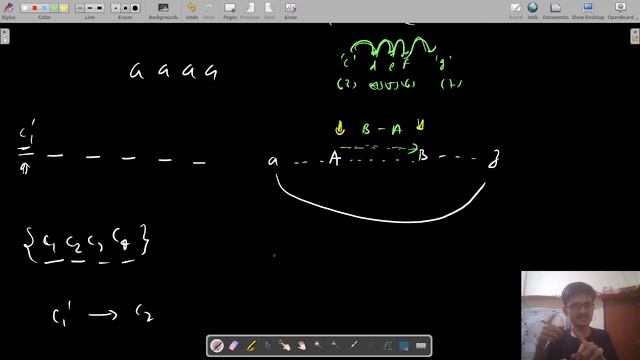Choose the thick line width
640x360 pixels.
pyautogui.click(x=99, y=8)
